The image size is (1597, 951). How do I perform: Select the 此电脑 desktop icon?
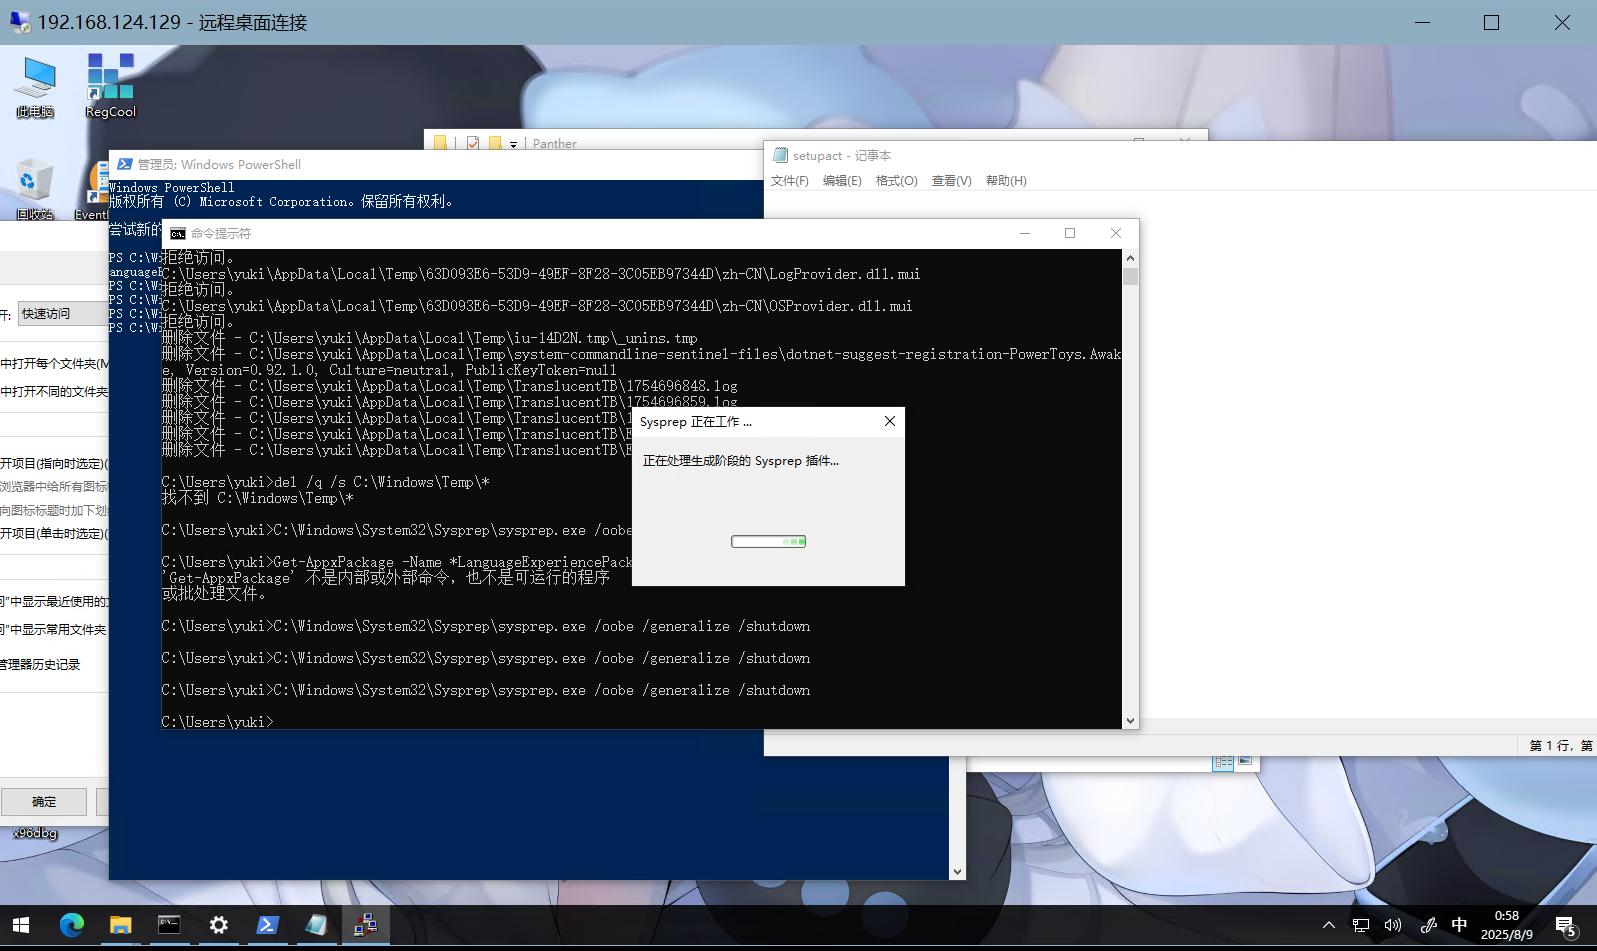[x=36, y=85]
